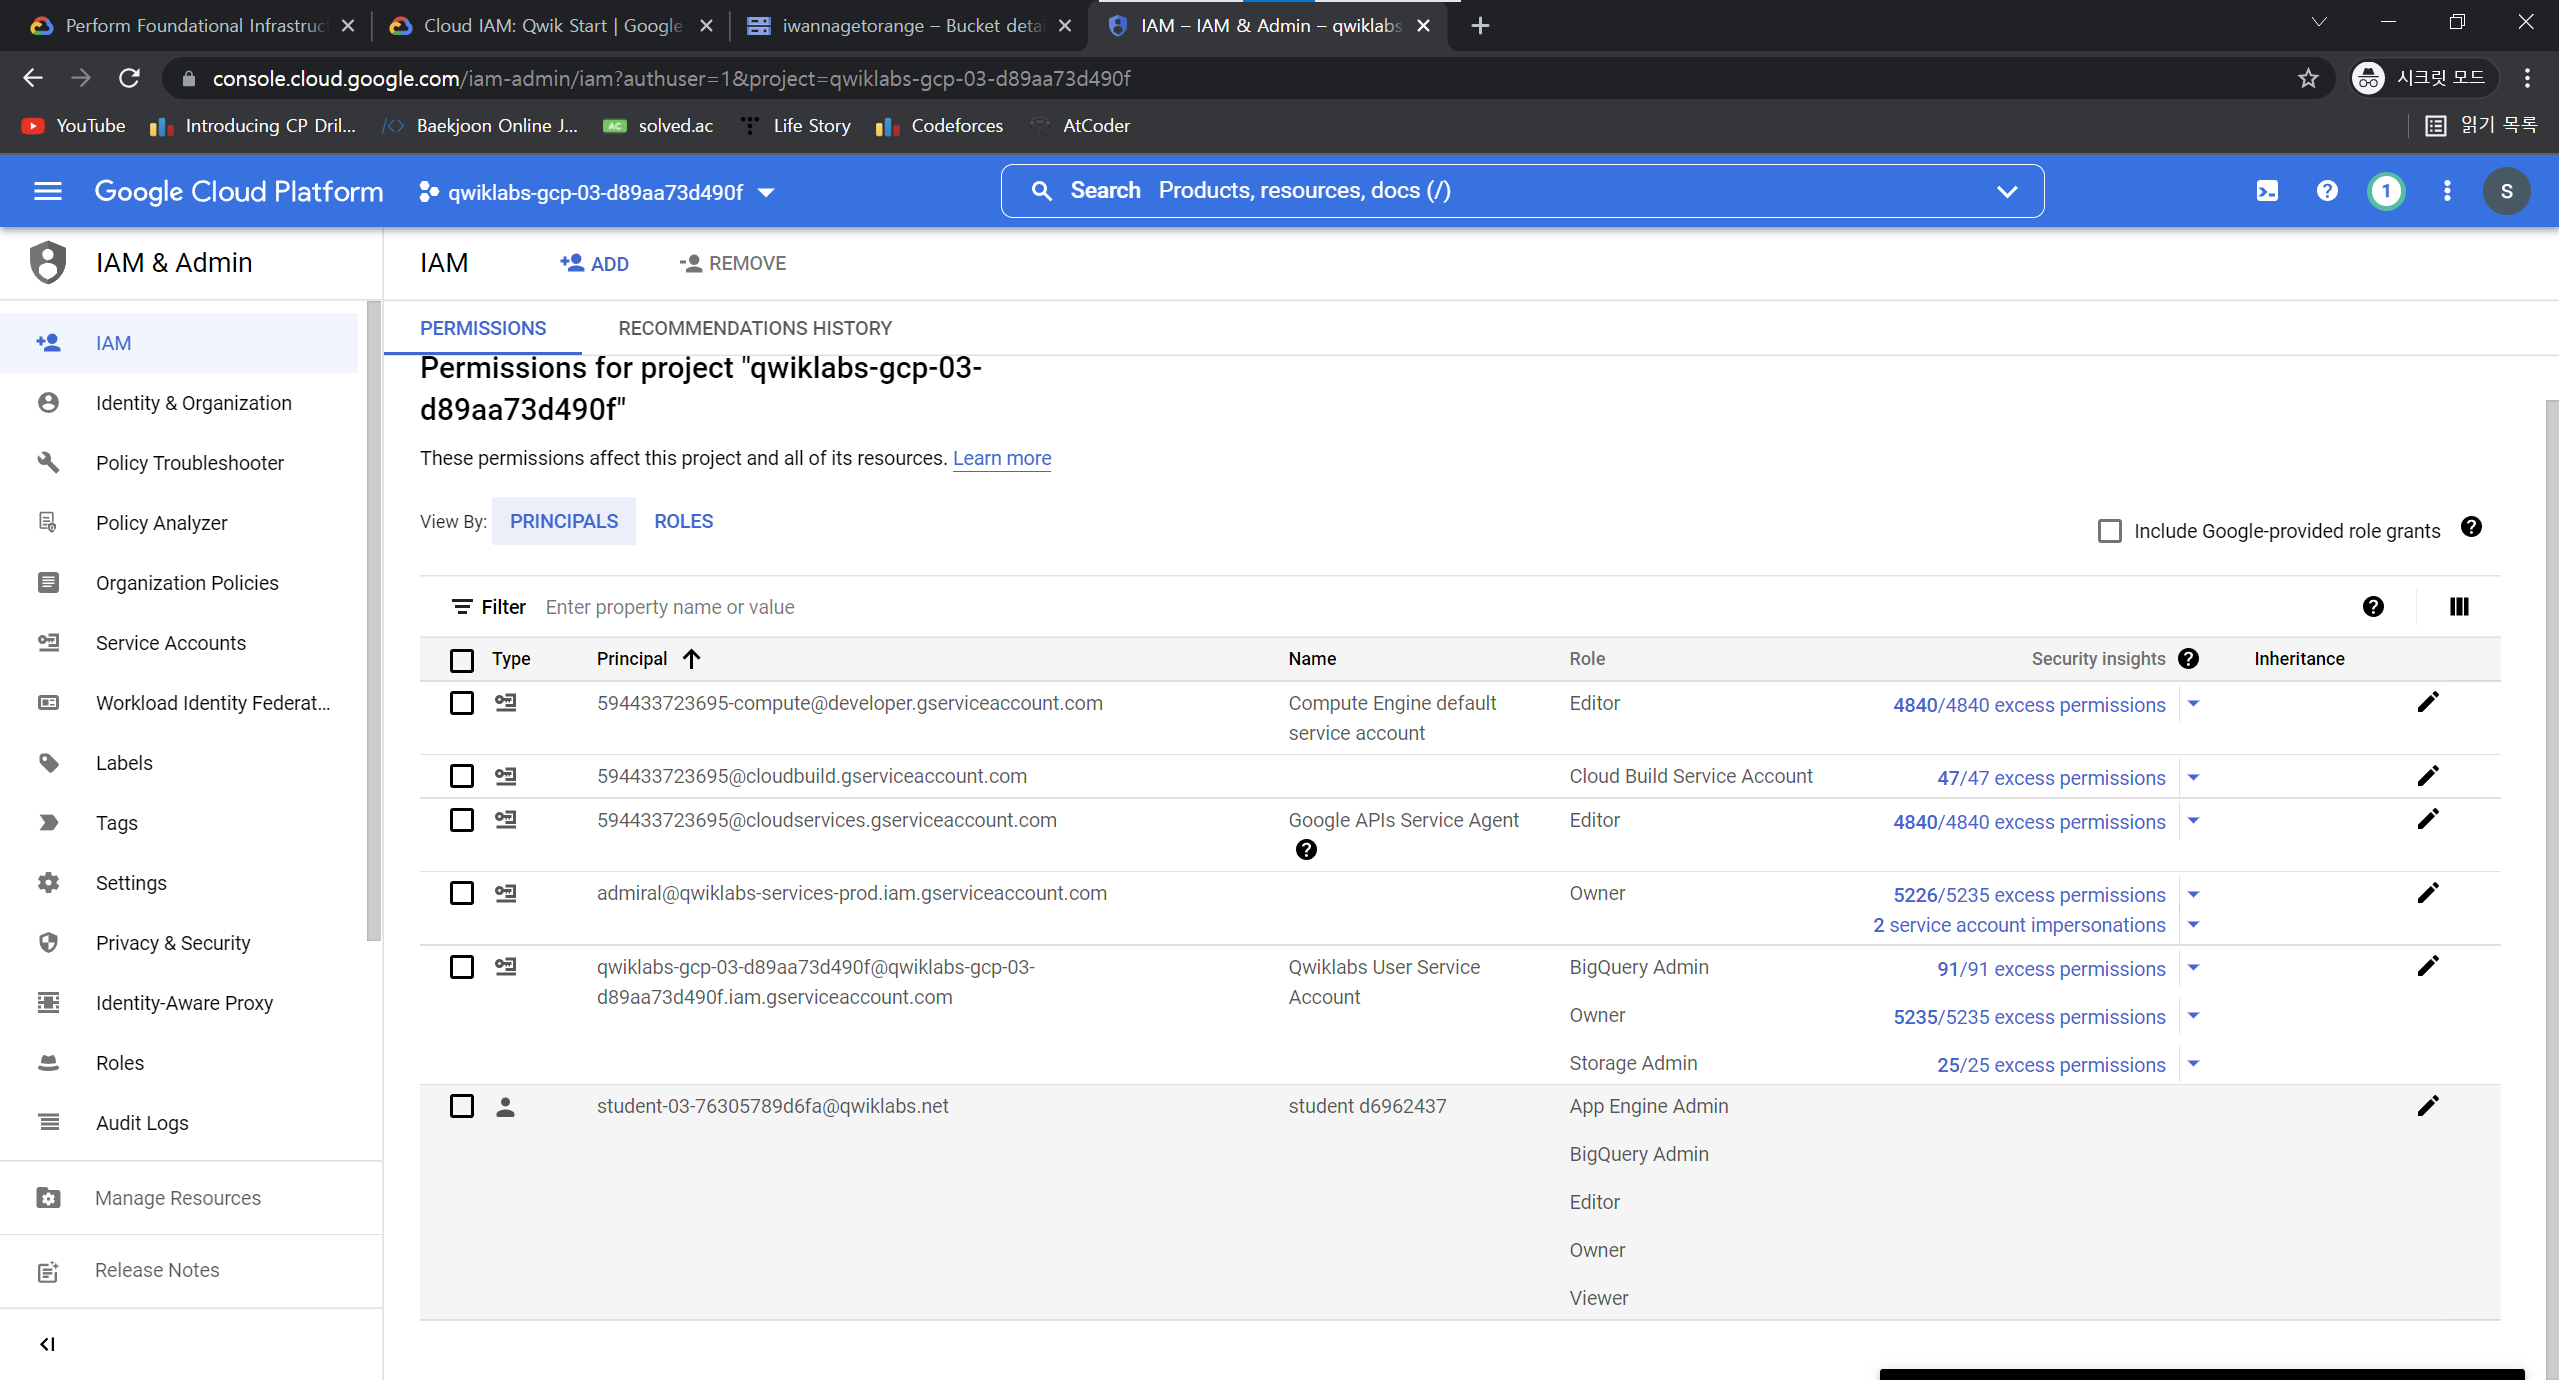Viewport: 2559px width, 1380px height.
Task: Expand the search bar dropdown chevron
Action: 2006,191
